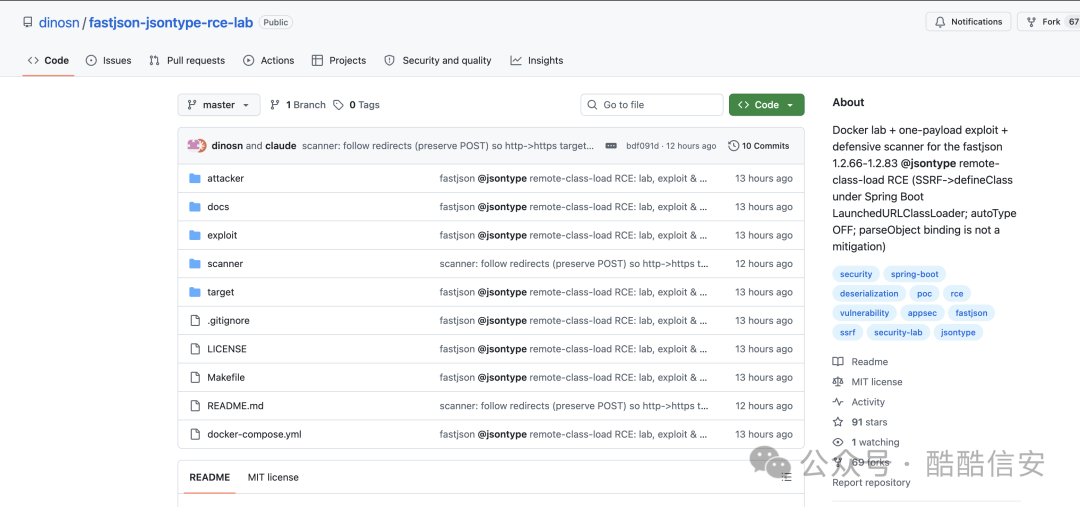Click the repository book icon beside dinosn
The image size is (1080, 507).
coord(28,22)
